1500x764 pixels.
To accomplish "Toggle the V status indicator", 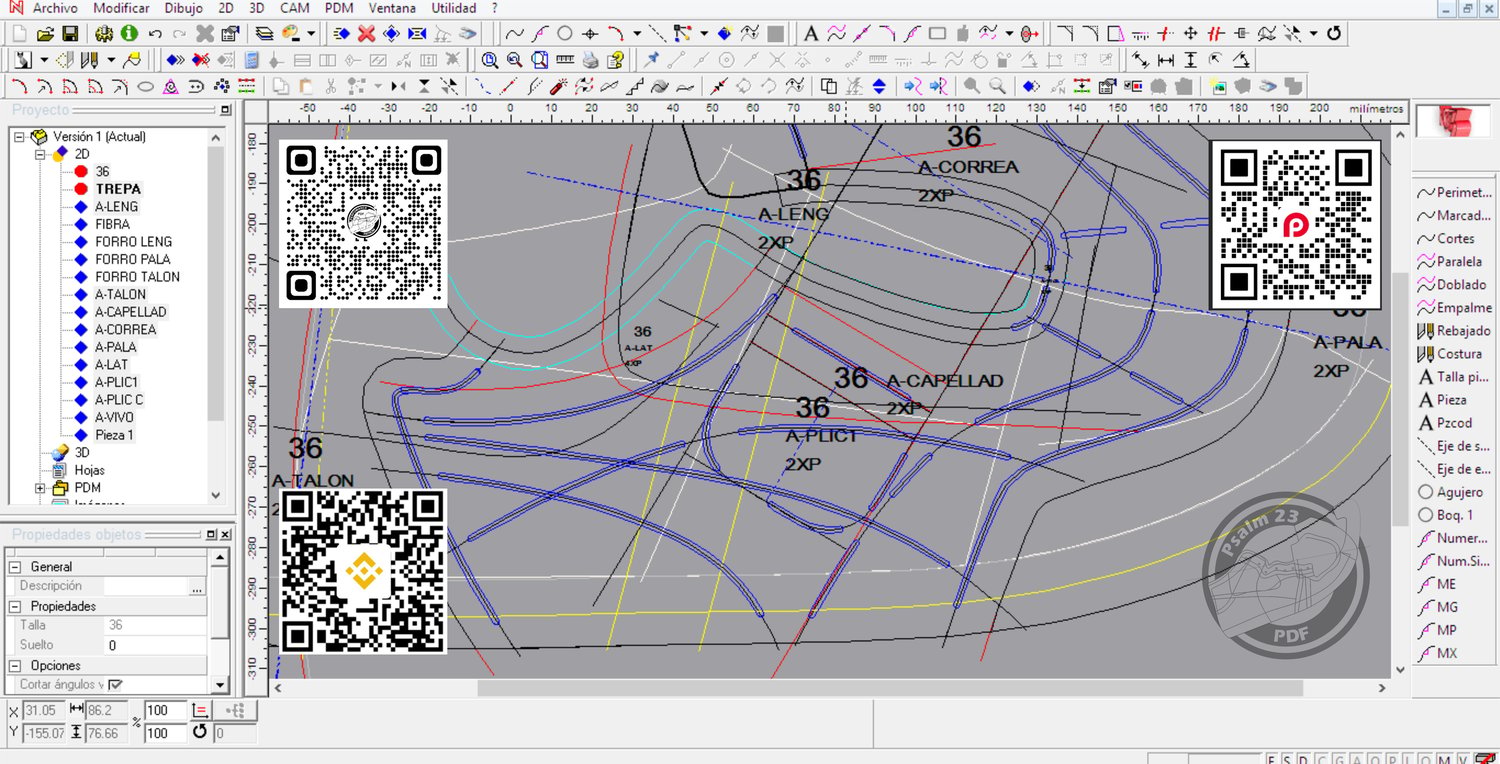I will pos(1463,759).
